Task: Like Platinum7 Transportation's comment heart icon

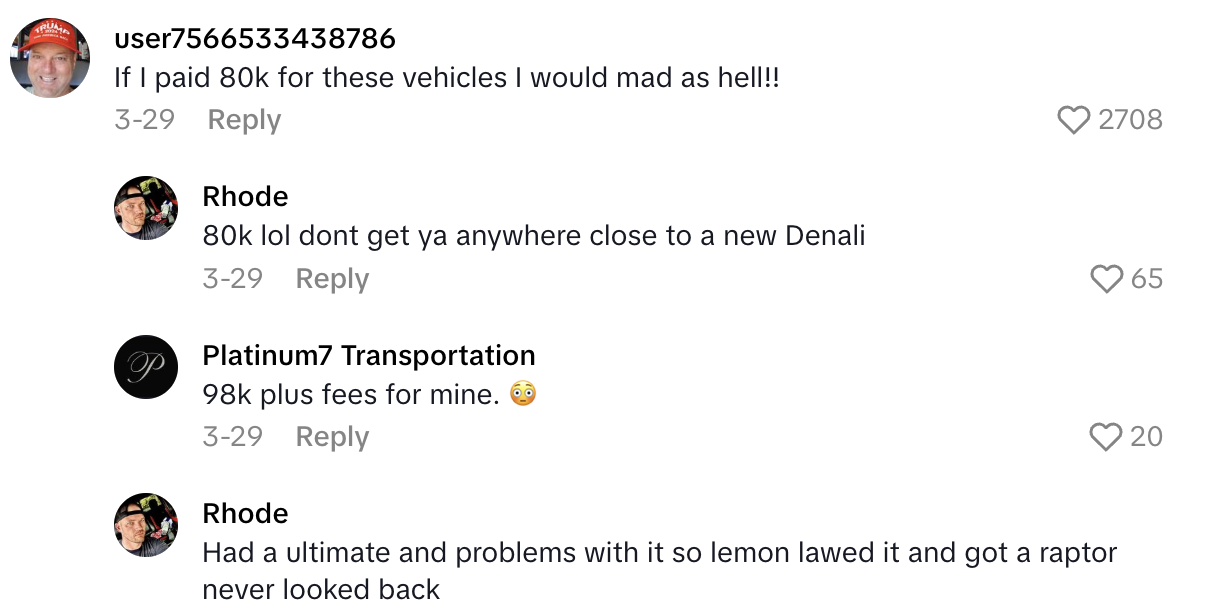Action: point(1105,437)
